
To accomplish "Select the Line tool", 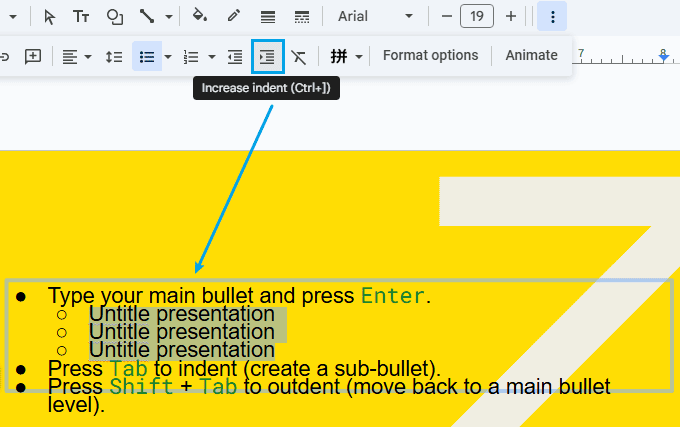I will 147,17.
